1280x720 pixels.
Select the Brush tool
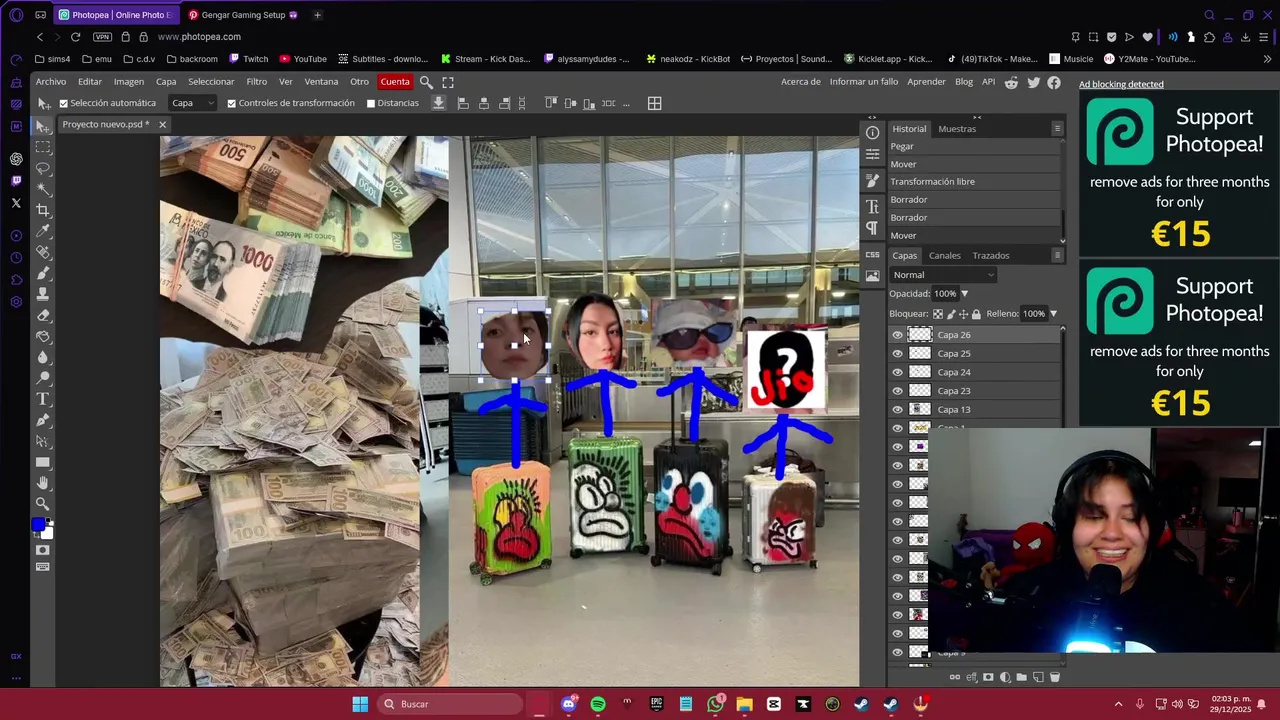43,273
